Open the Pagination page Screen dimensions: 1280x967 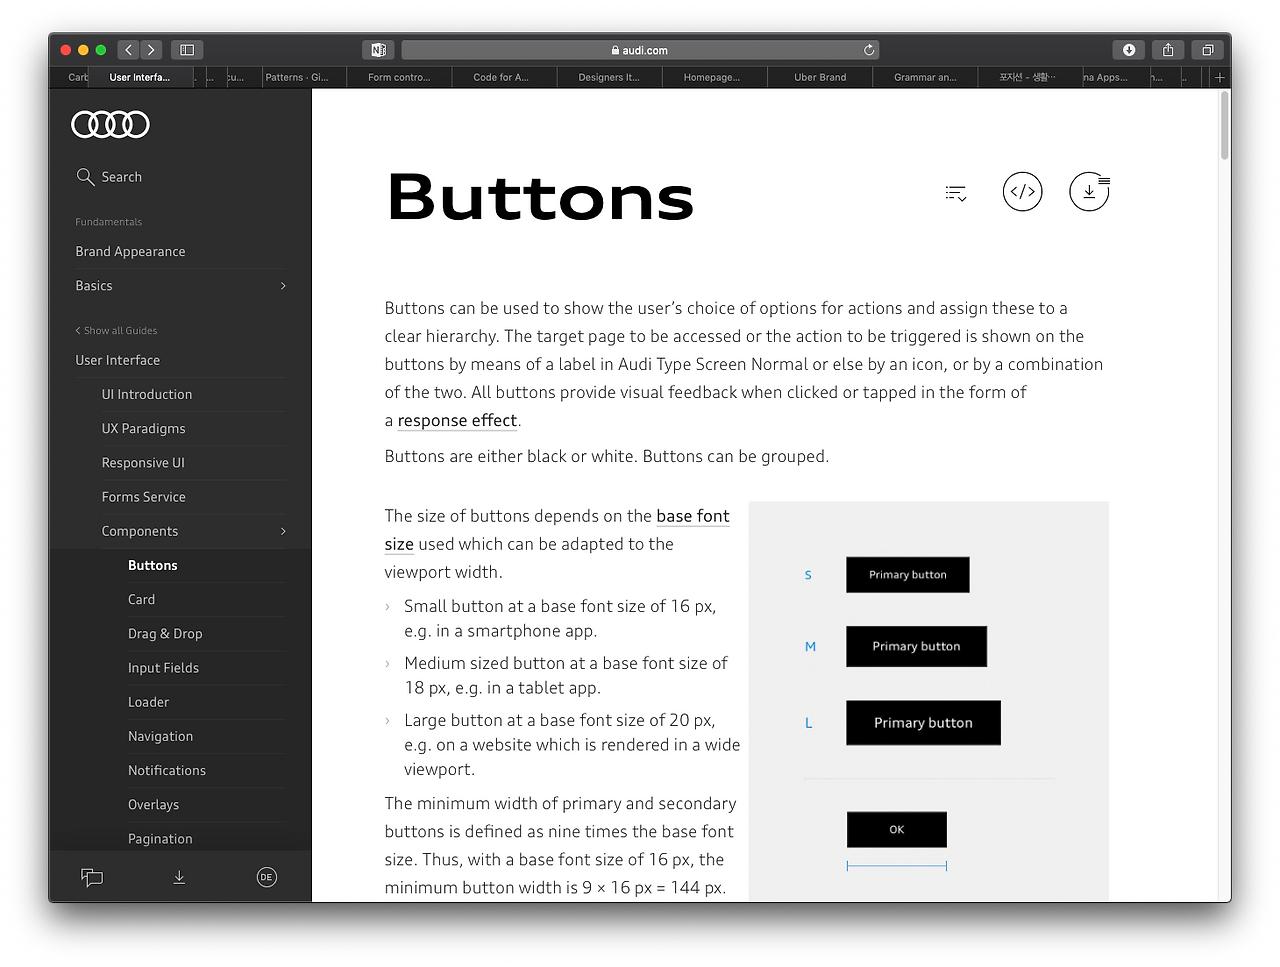click(160, 839)
